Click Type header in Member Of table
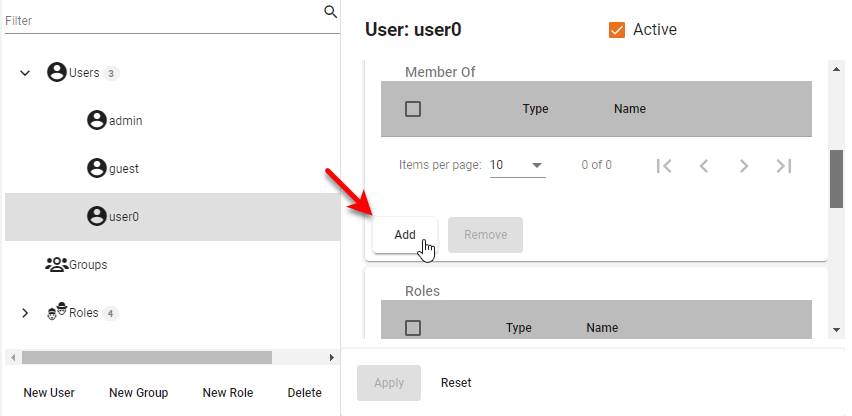The image size is (852, 416). point(535,109)
